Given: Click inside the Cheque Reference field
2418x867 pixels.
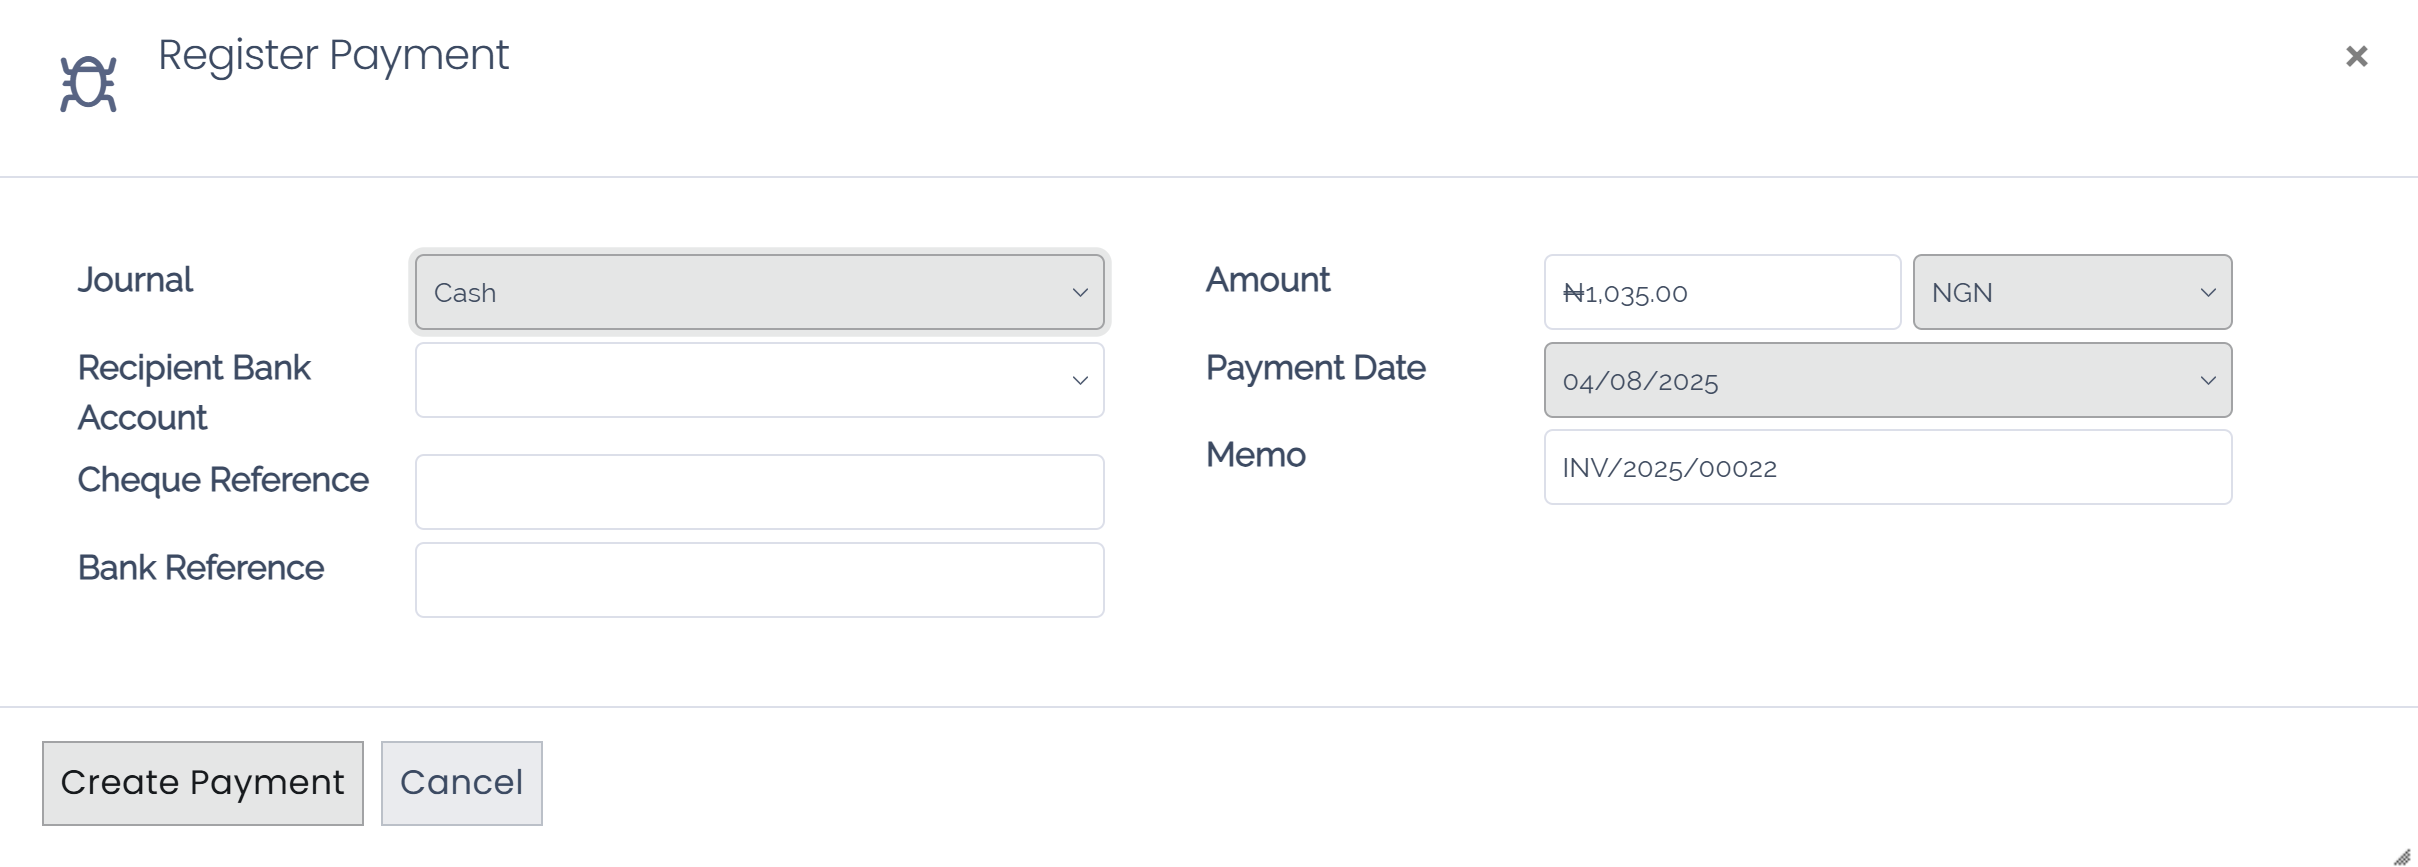Looking at the screenshot, I should click(758, 491).
